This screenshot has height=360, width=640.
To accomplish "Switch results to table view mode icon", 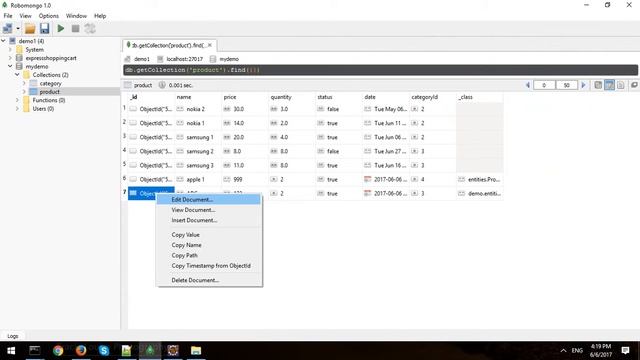I will 609,85.
